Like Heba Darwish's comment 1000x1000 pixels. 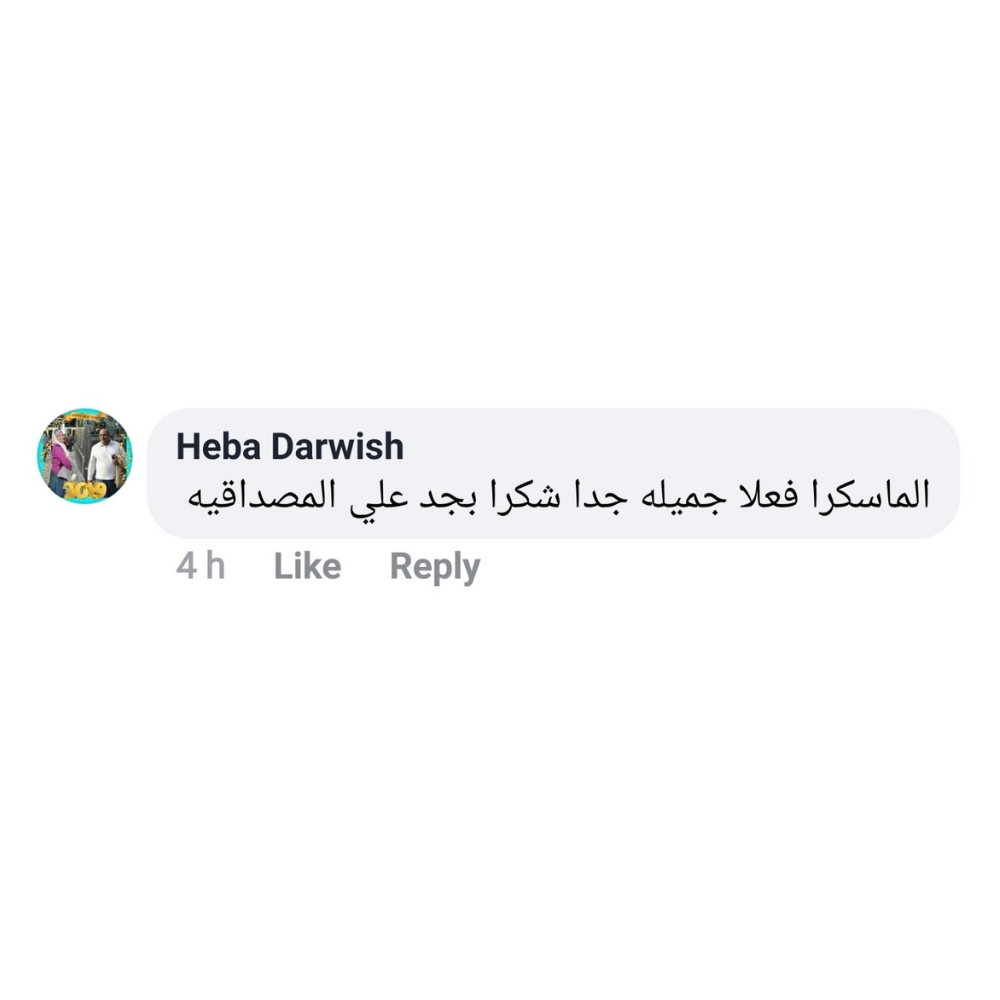(x=307, y=566)
